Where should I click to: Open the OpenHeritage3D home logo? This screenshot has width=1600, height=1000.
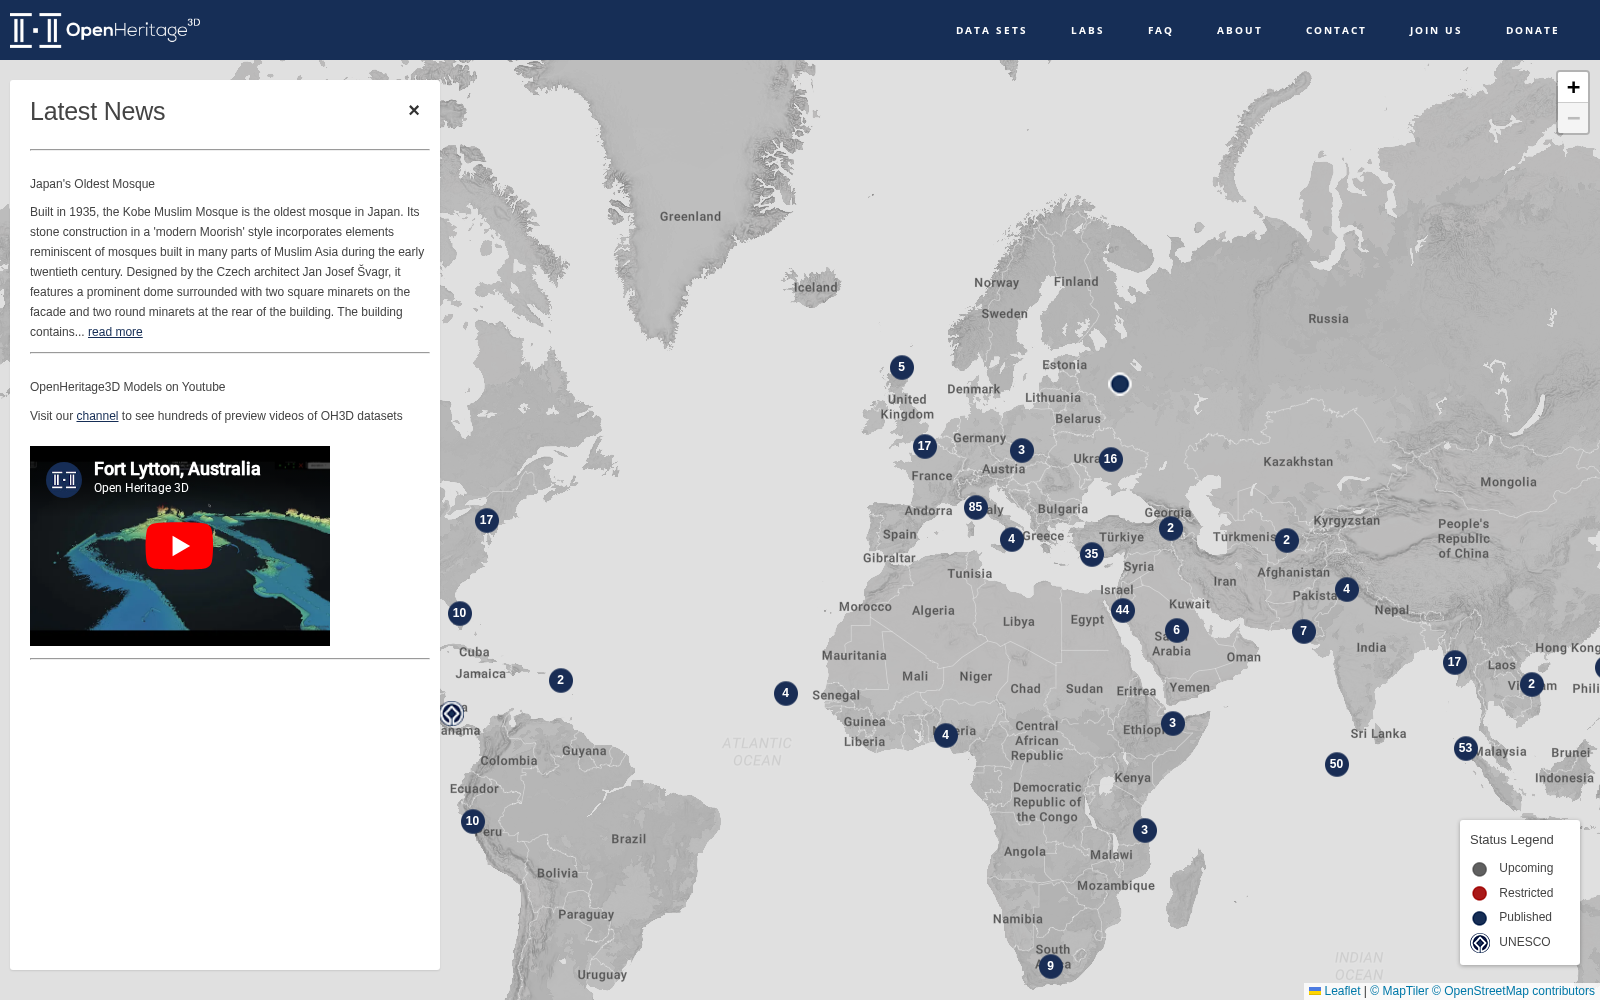pyautogui.click(x=105, y=30)
